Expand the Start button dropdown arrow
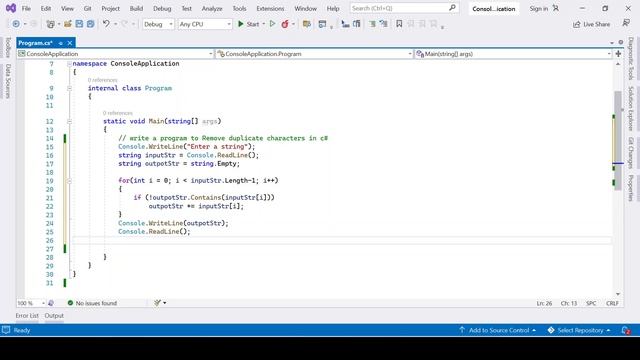Image resolution: width=640 pixels, height=360 pixels. (264, 24)
